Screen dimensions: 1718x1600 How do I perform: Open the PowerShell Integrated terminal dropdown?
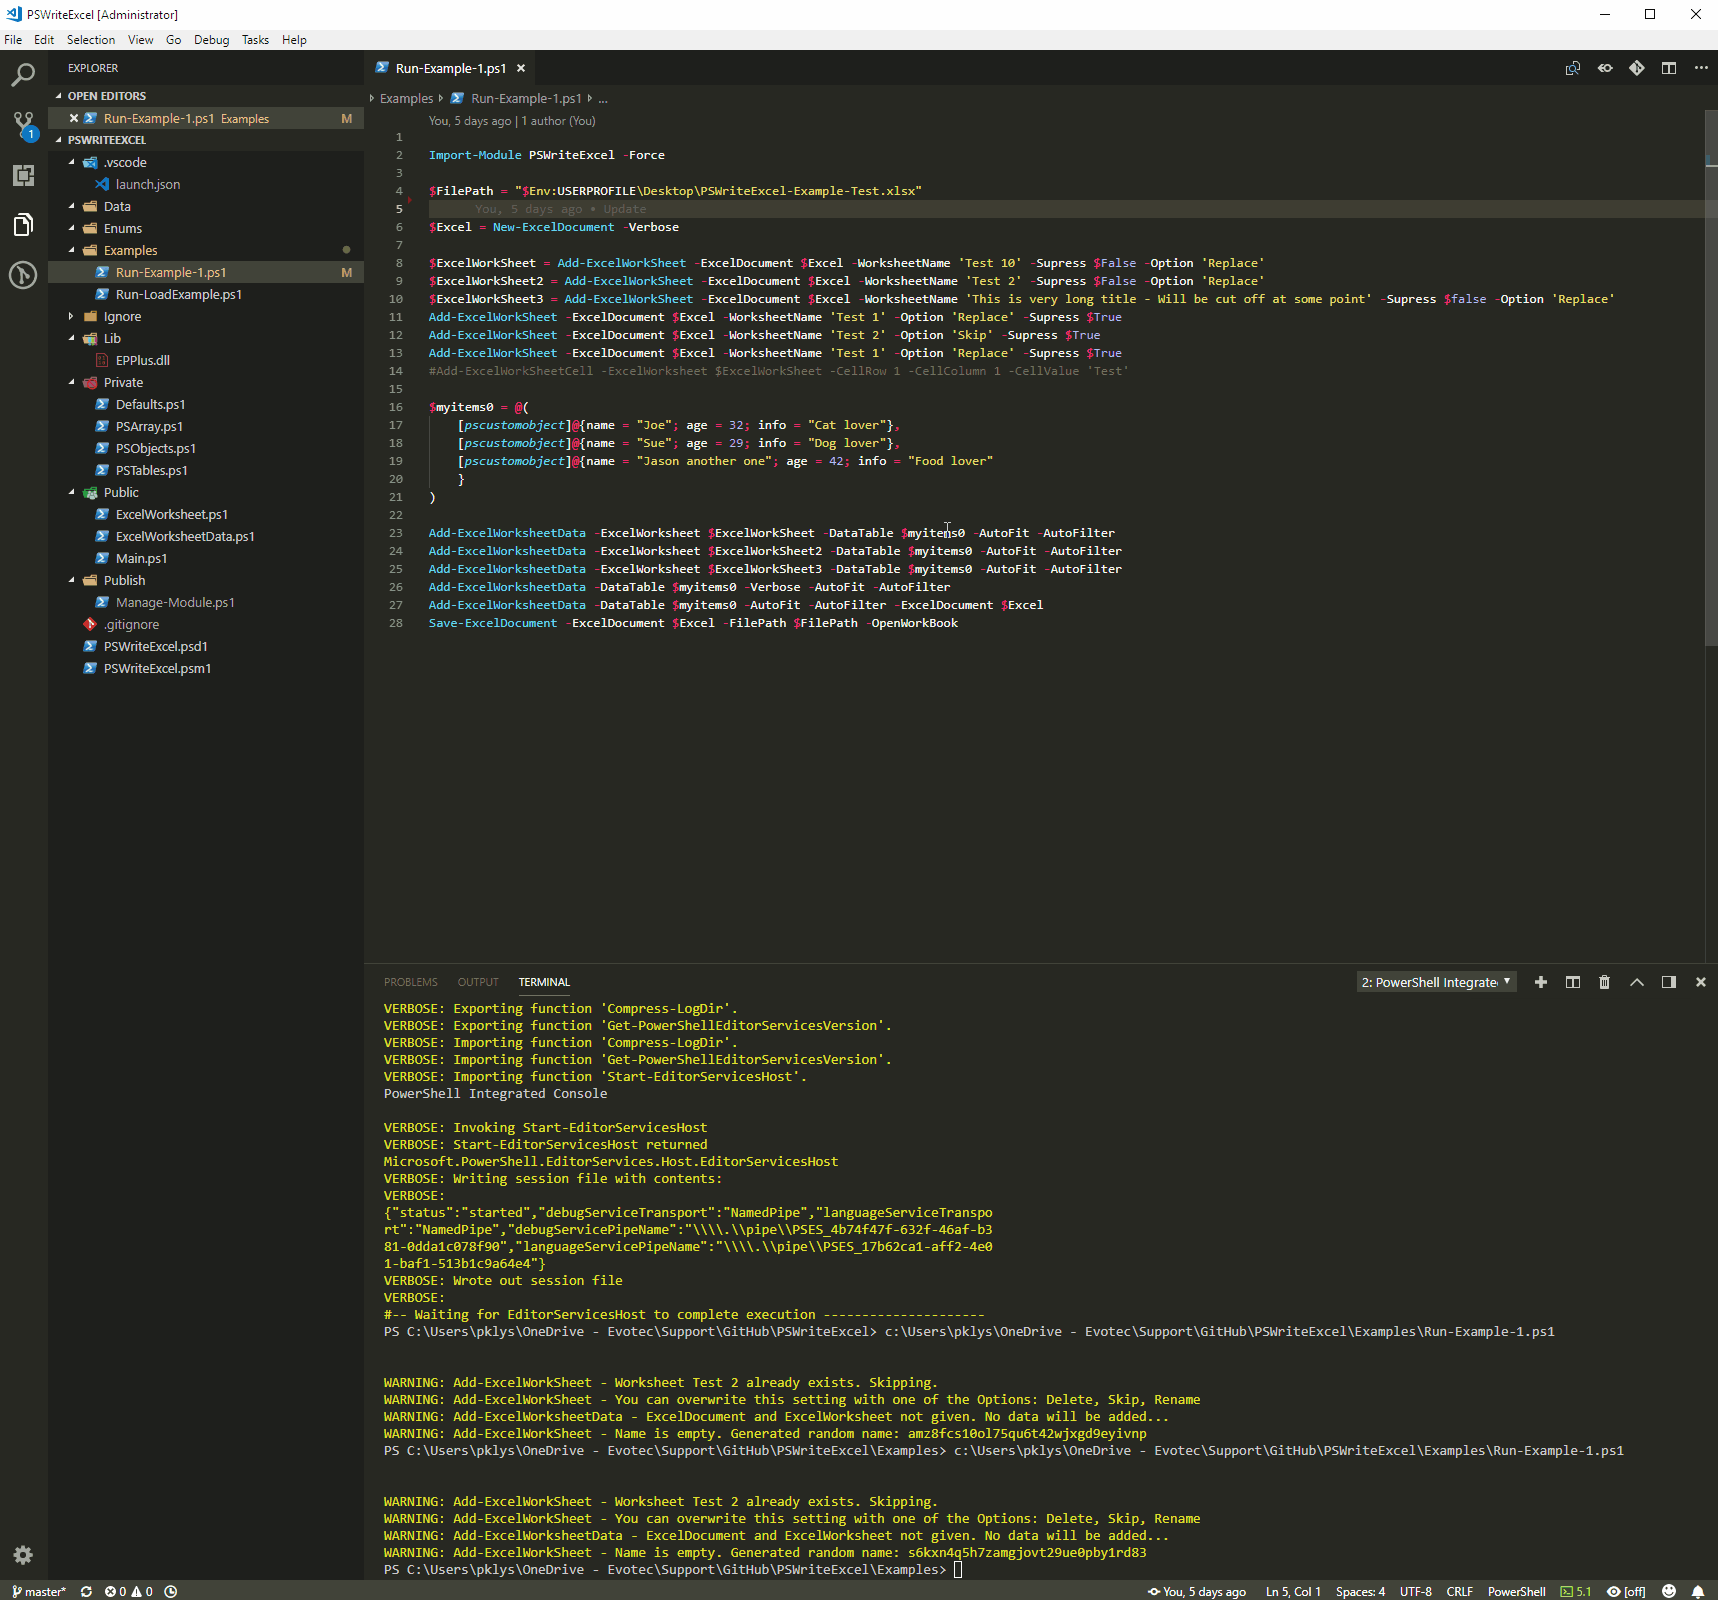(x=1436, y=982)
